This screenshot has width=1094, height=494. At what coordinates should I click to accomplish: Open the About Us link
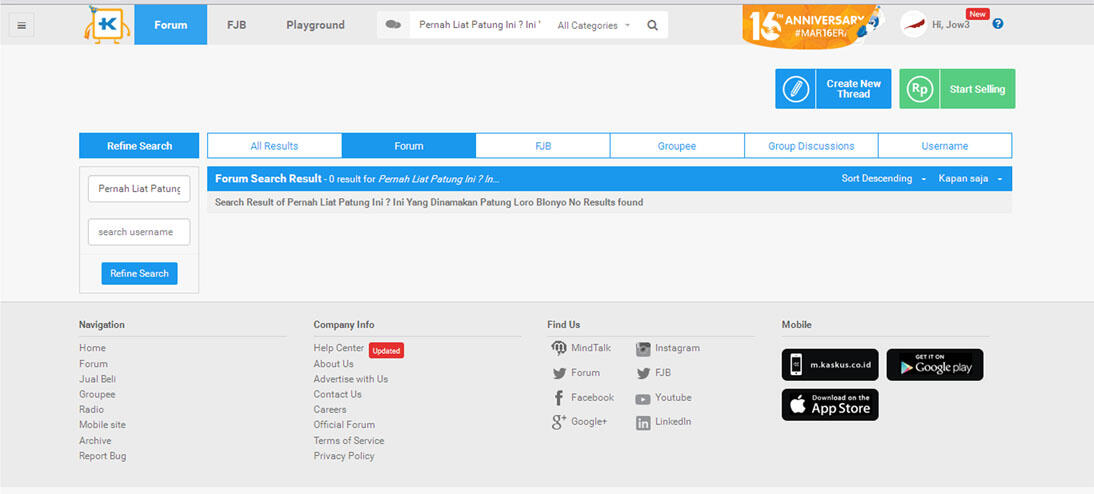(334, 364)
